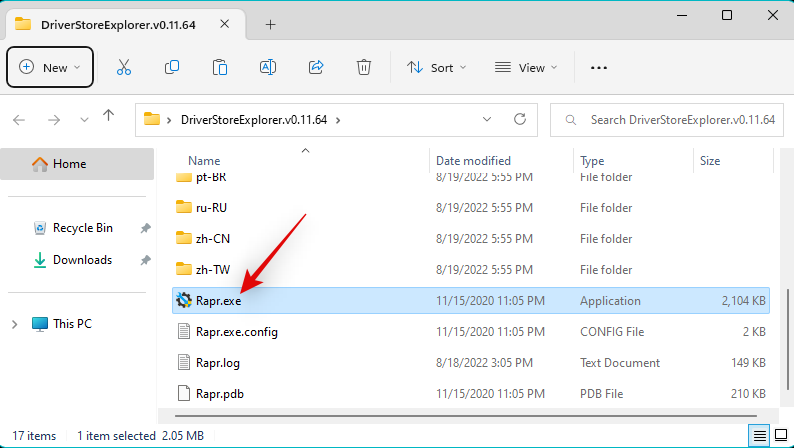Select the ru-RU folder name
Screen dimensions: 794x448
[x=211, y=208]
